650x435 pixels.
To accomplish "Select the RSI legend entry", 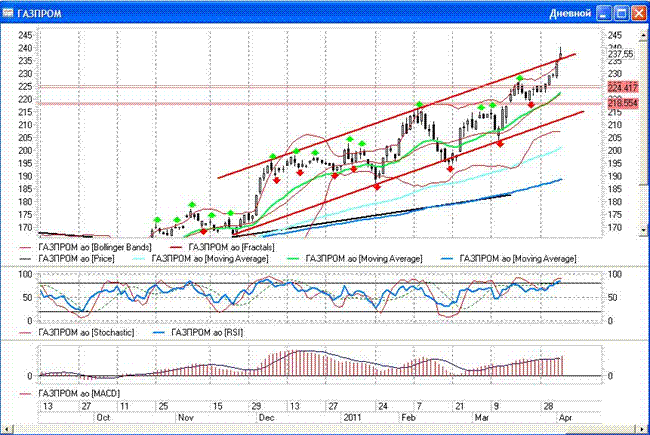I will [x=198, y=333].
